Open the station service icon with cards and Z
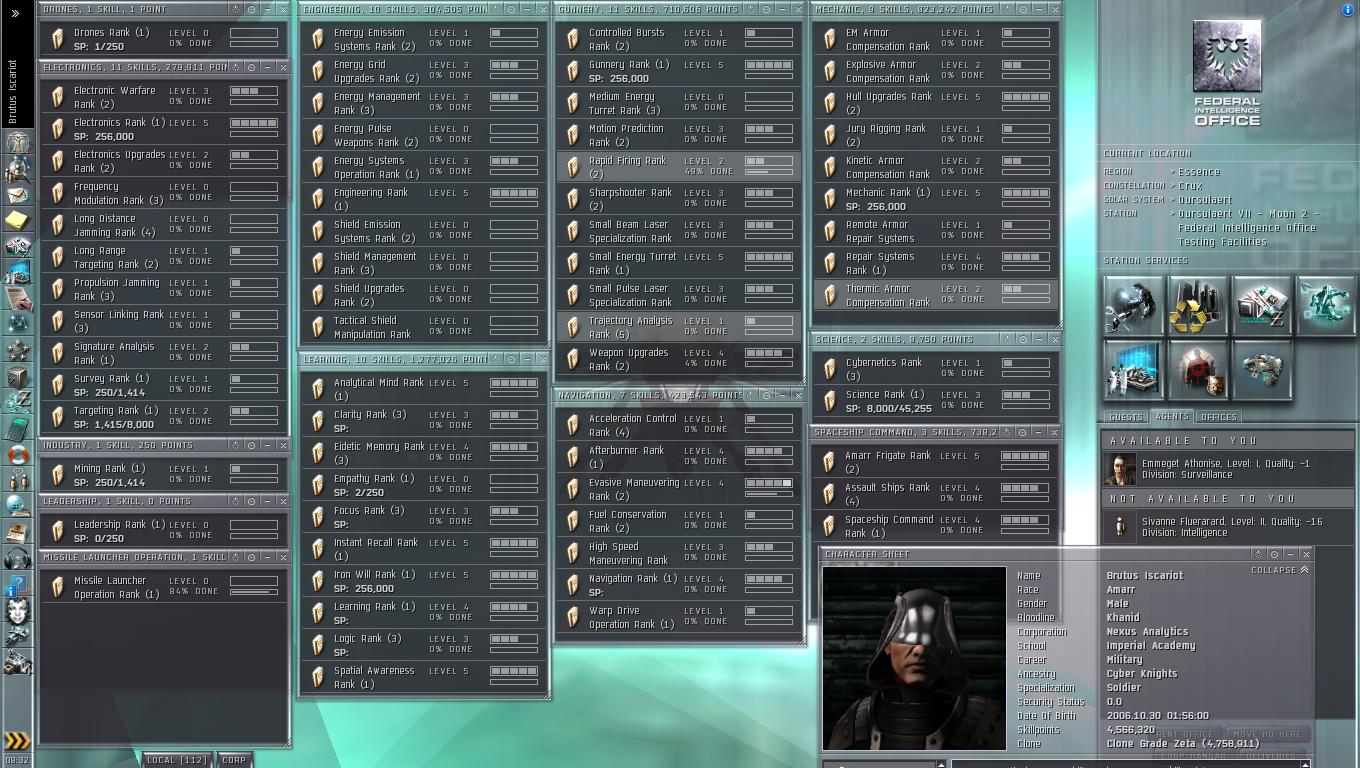The height and width of the screenshot is (768, 1360). pyautogui.click(x=1262, y=306)
